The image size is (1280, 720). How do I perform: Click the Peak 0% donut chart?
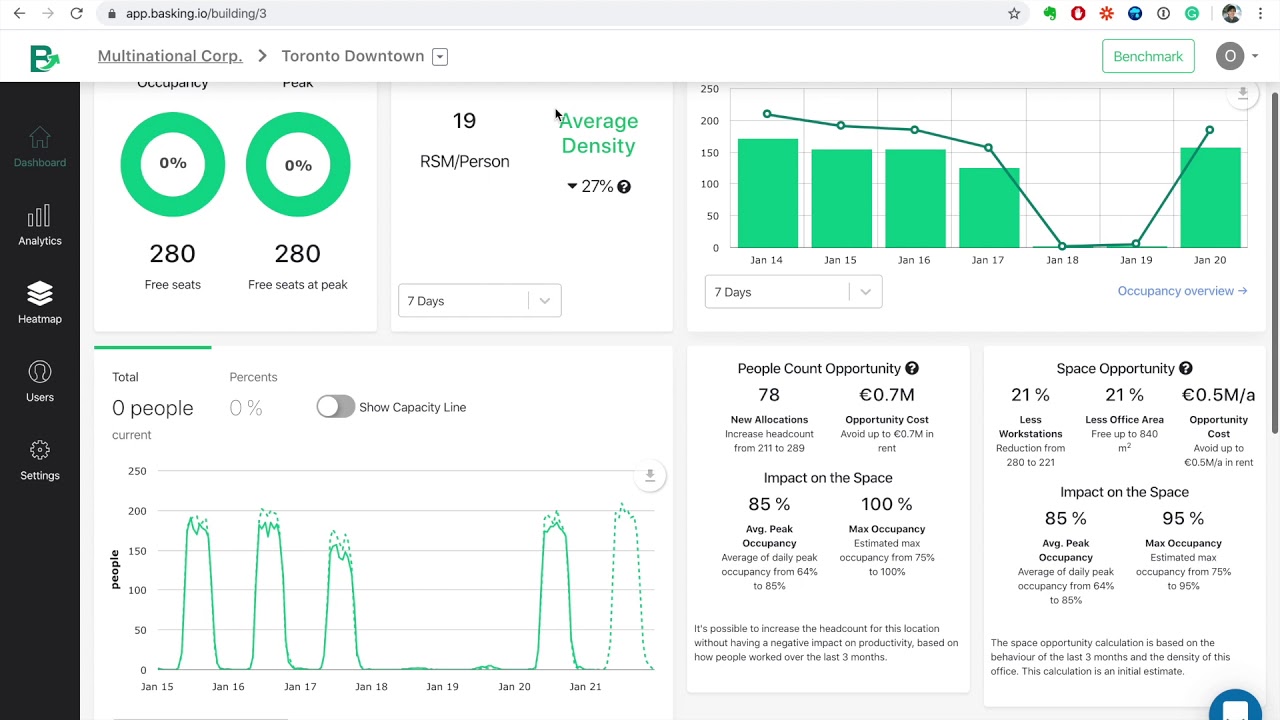[298, 164]
